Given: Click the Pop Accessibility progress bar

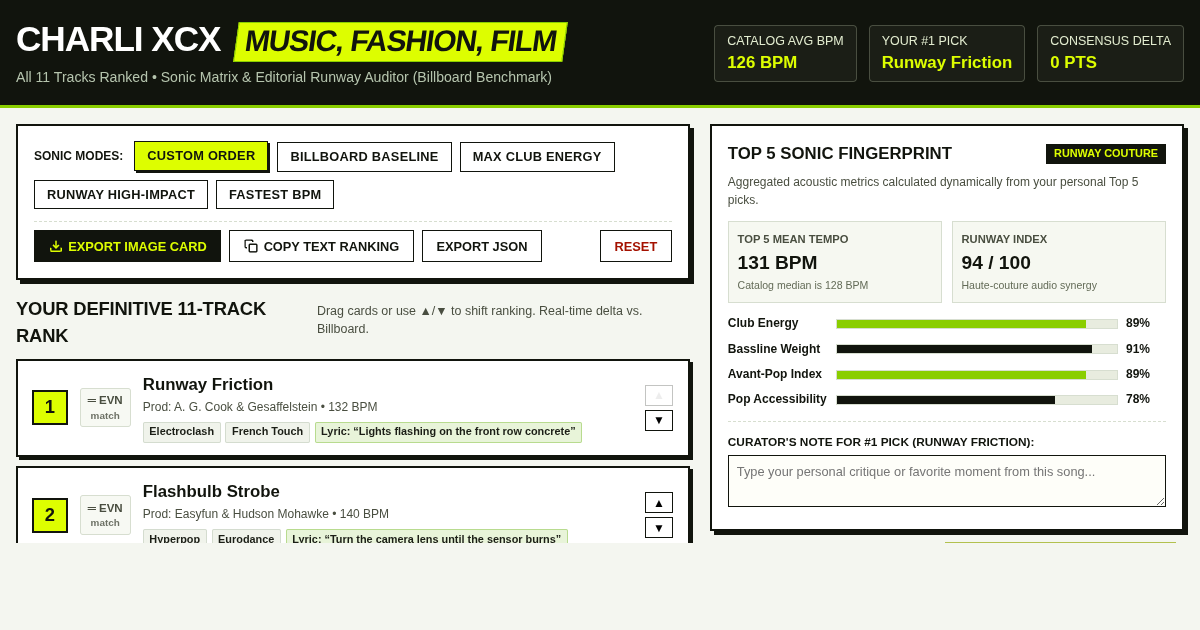Looking at the screenshot, I should 977,400.
